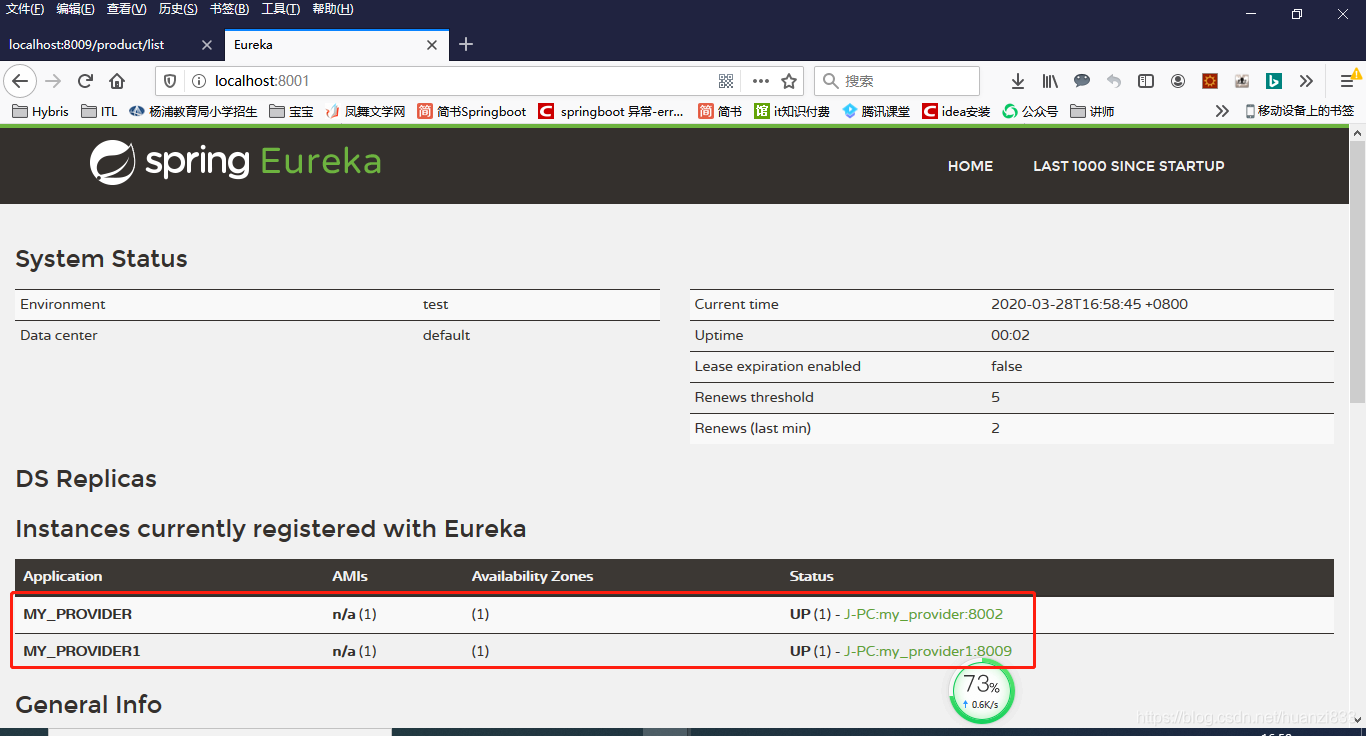The image size is (1366, 736).
Task: Open the 简书 bookmark
Action: (x=720, y=111)
